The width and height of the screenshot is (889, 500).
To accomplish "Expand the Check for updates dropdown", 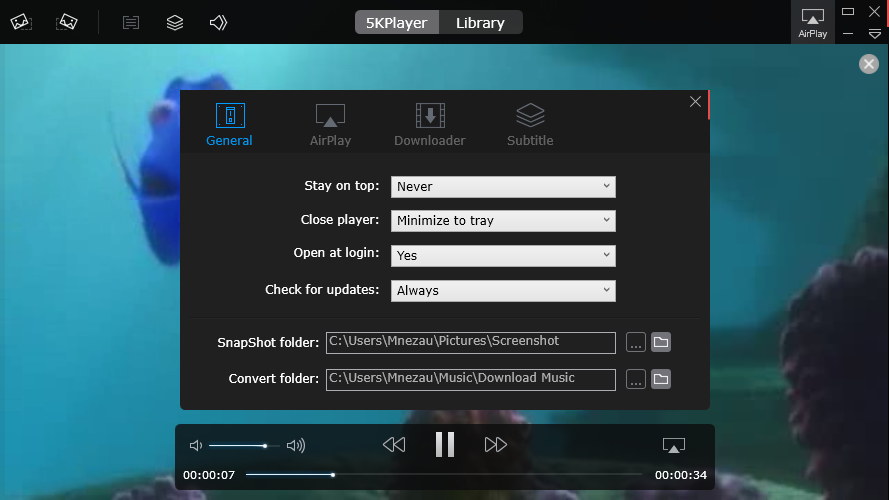I will tap(503, 291).
